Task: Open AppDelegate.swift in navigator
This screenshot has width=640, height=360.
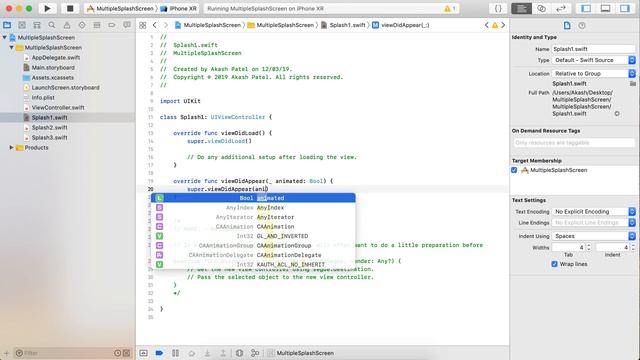Action: point(56,58)
